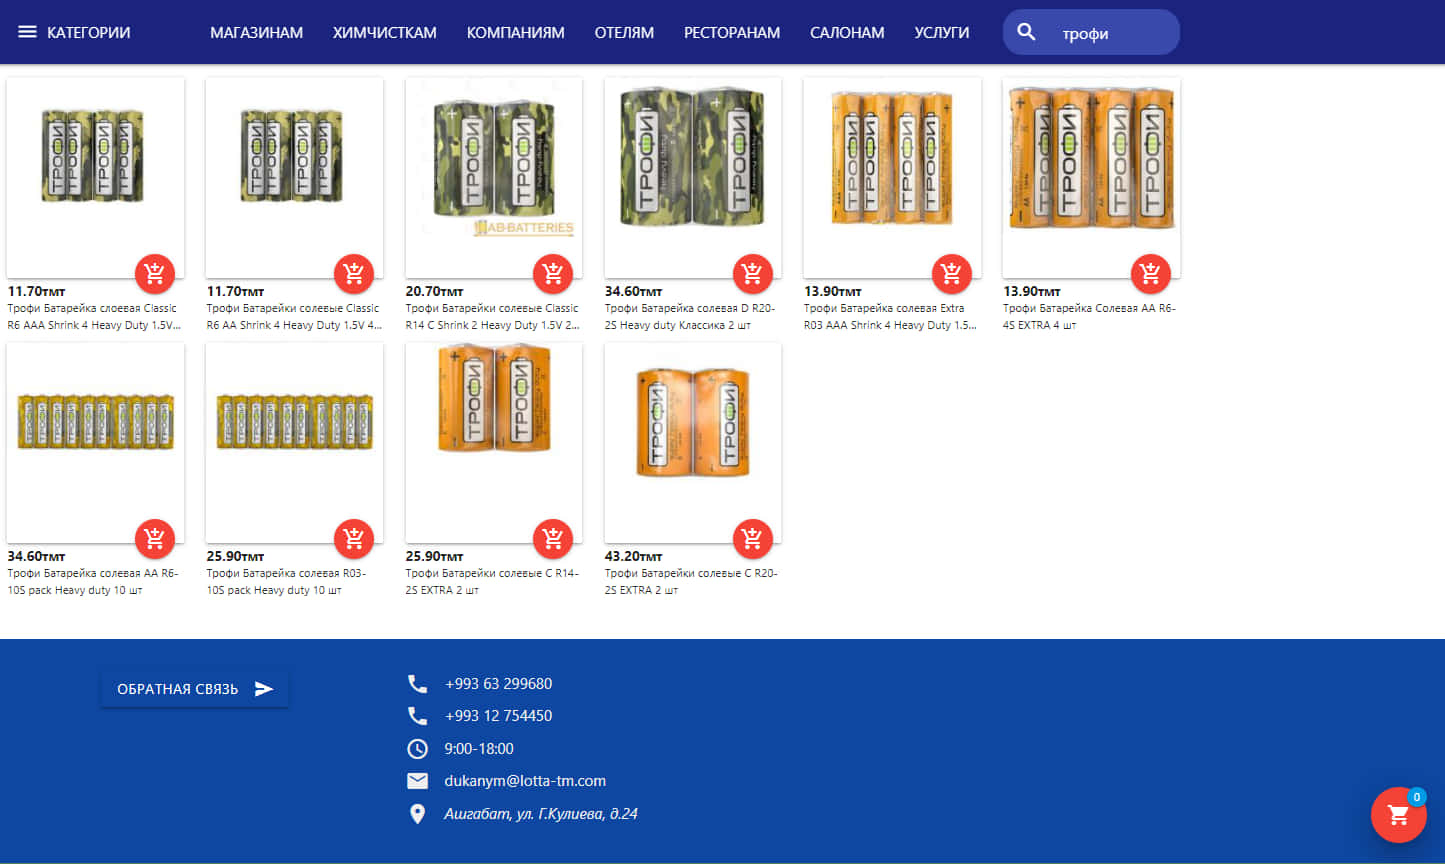Add AA R6-4S EXTRA 4 шт to cart

coord(1150,273)
